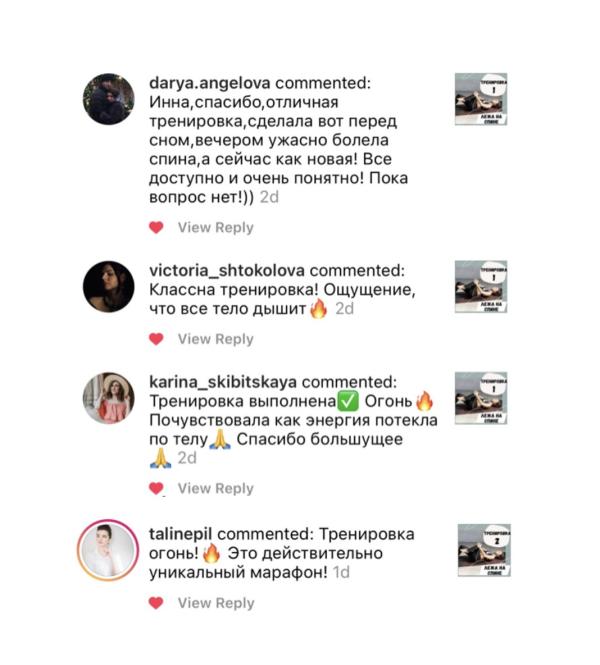Toggle heart on karina_skibitskaya's comment
The width and height of the screenshot is (600, 665).
click(x=156, y=488)
